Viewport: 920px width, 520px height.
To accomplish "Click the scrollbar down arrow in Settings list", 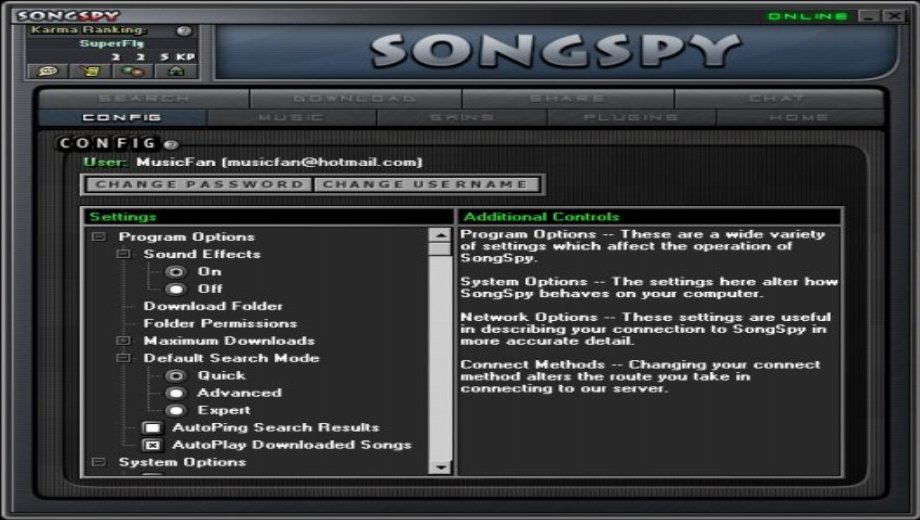I will coord(440,467).
